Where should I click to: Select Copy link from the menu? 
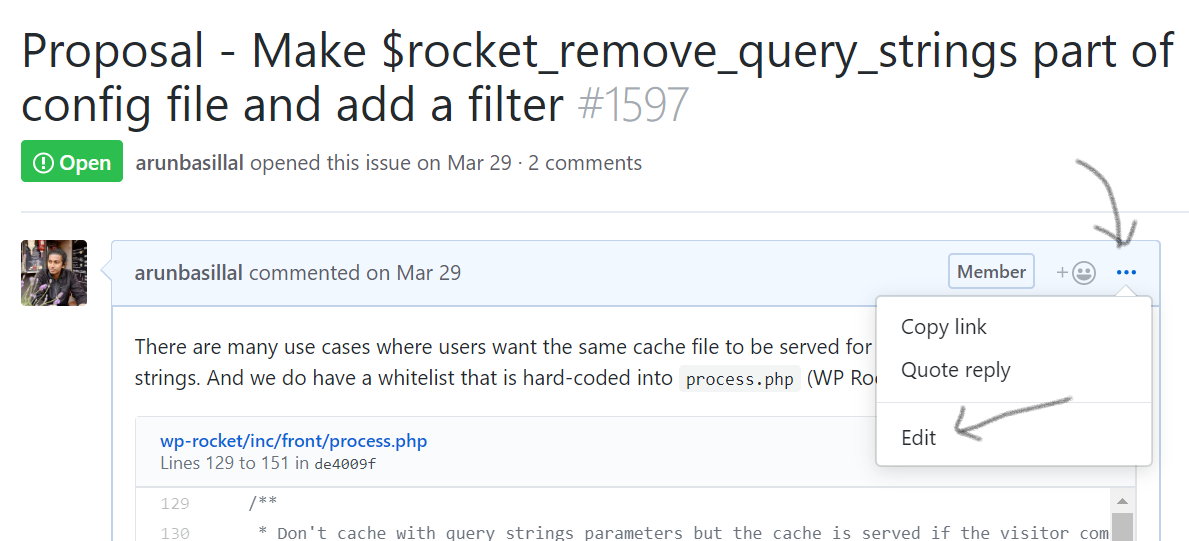(x=943, y=327)
